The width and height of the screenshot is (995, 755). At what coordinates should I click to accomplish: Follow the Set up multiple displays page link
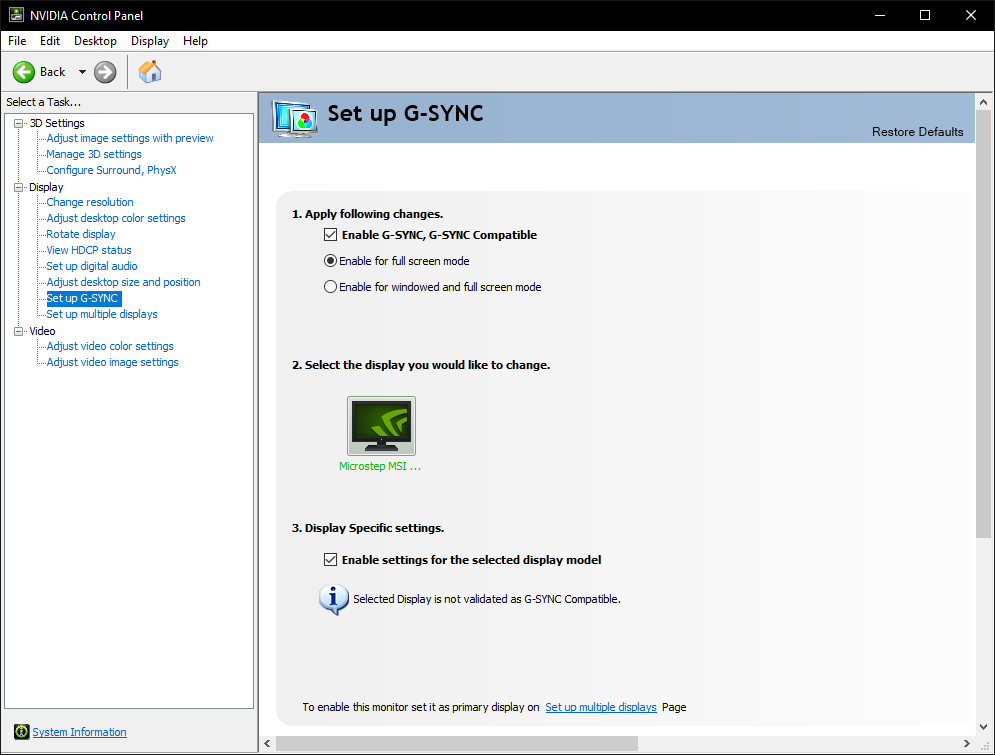(601, 707)
